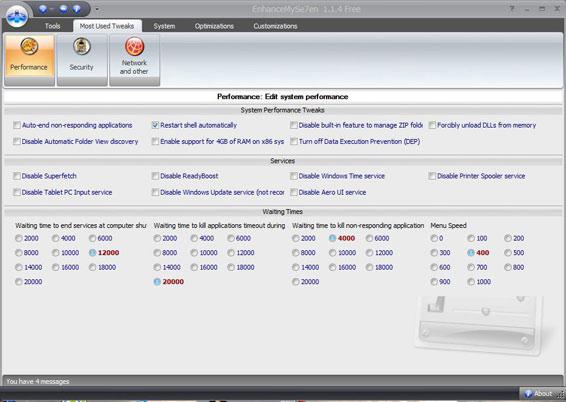This screenshot has width=566, height=402.
Task: Check Disable built-in feature to manage ZIP folders
Action: (x=294, y=125)
